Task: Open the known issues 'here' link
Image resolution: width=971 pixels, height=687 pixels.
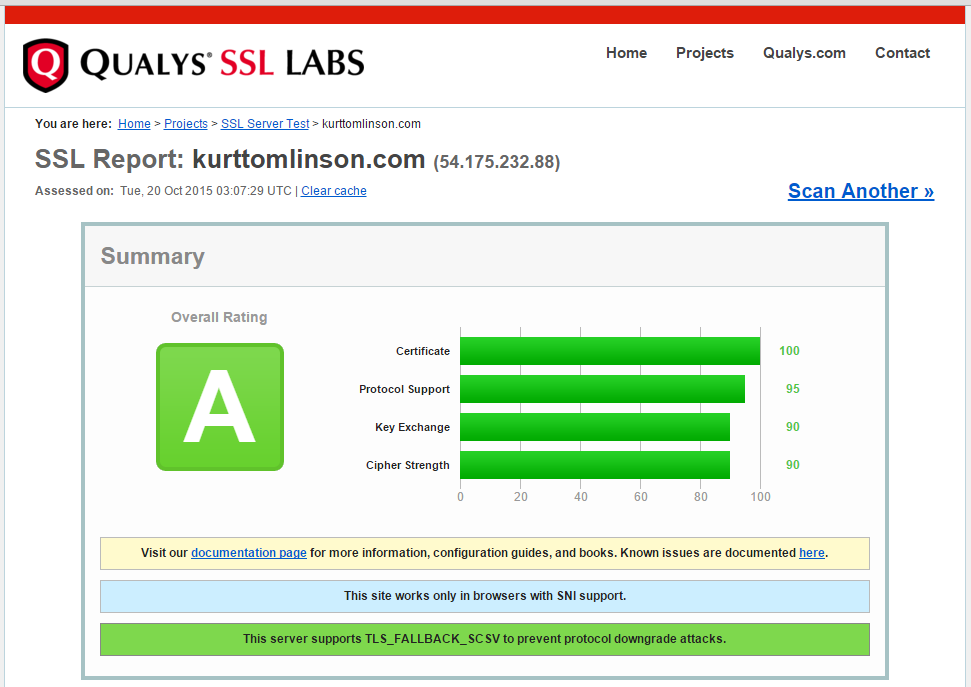Action: 812,553
